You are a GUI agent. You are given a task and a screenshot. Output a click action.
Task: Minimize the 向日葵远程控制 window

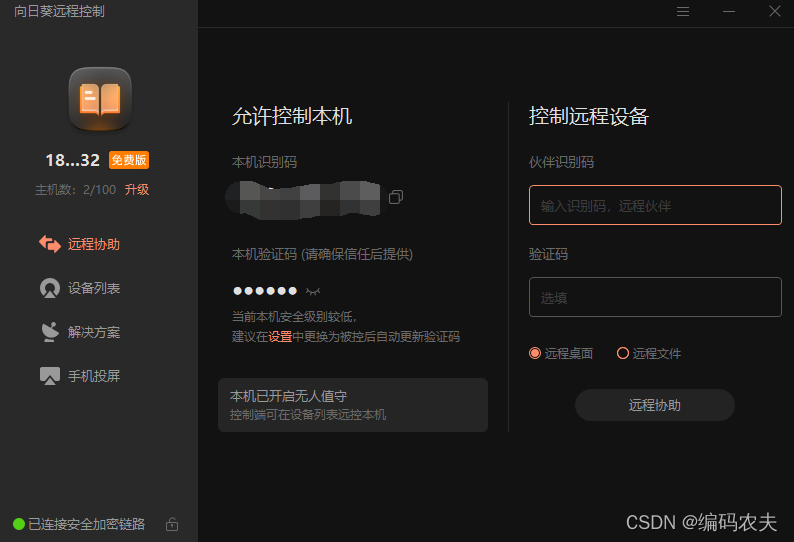(729, 12)
